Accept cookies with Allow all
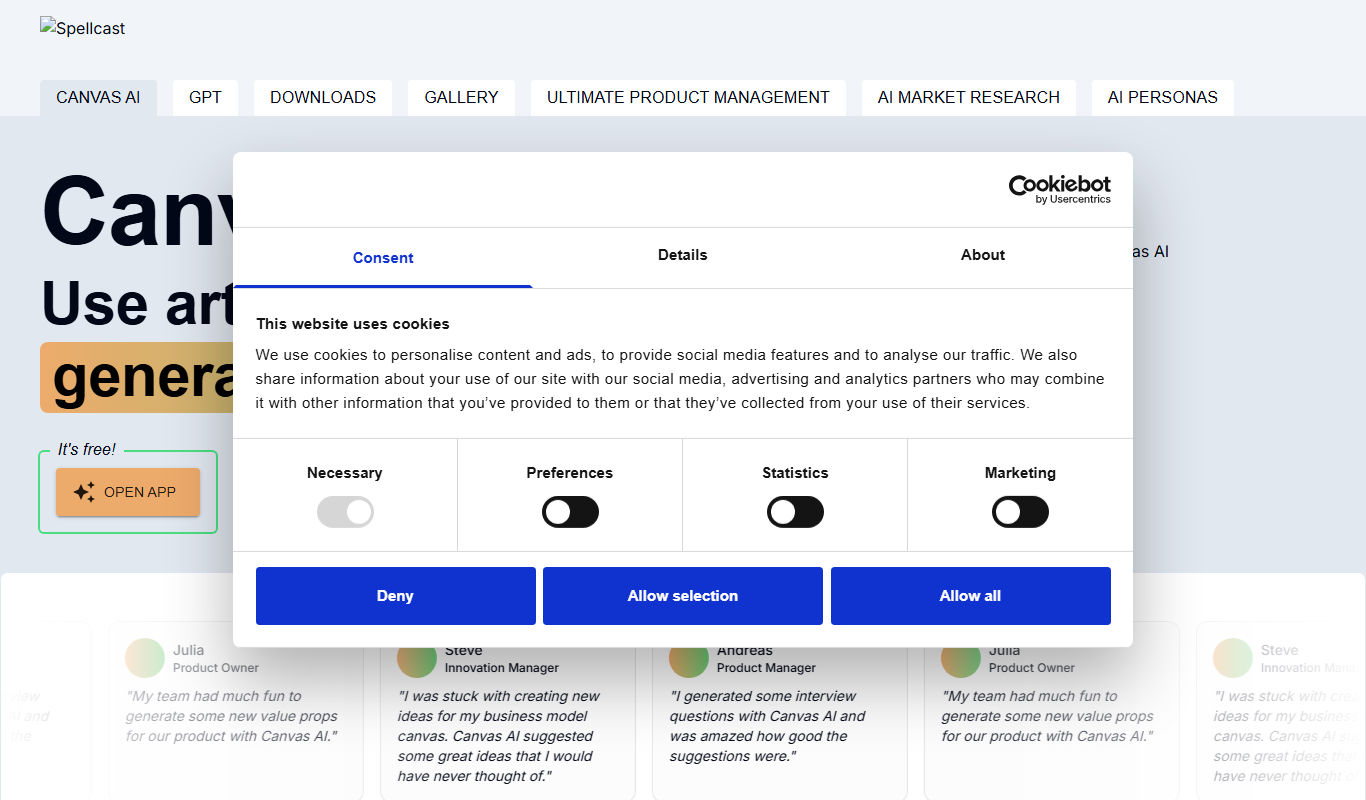1366x800 pixels. [971, 596]
